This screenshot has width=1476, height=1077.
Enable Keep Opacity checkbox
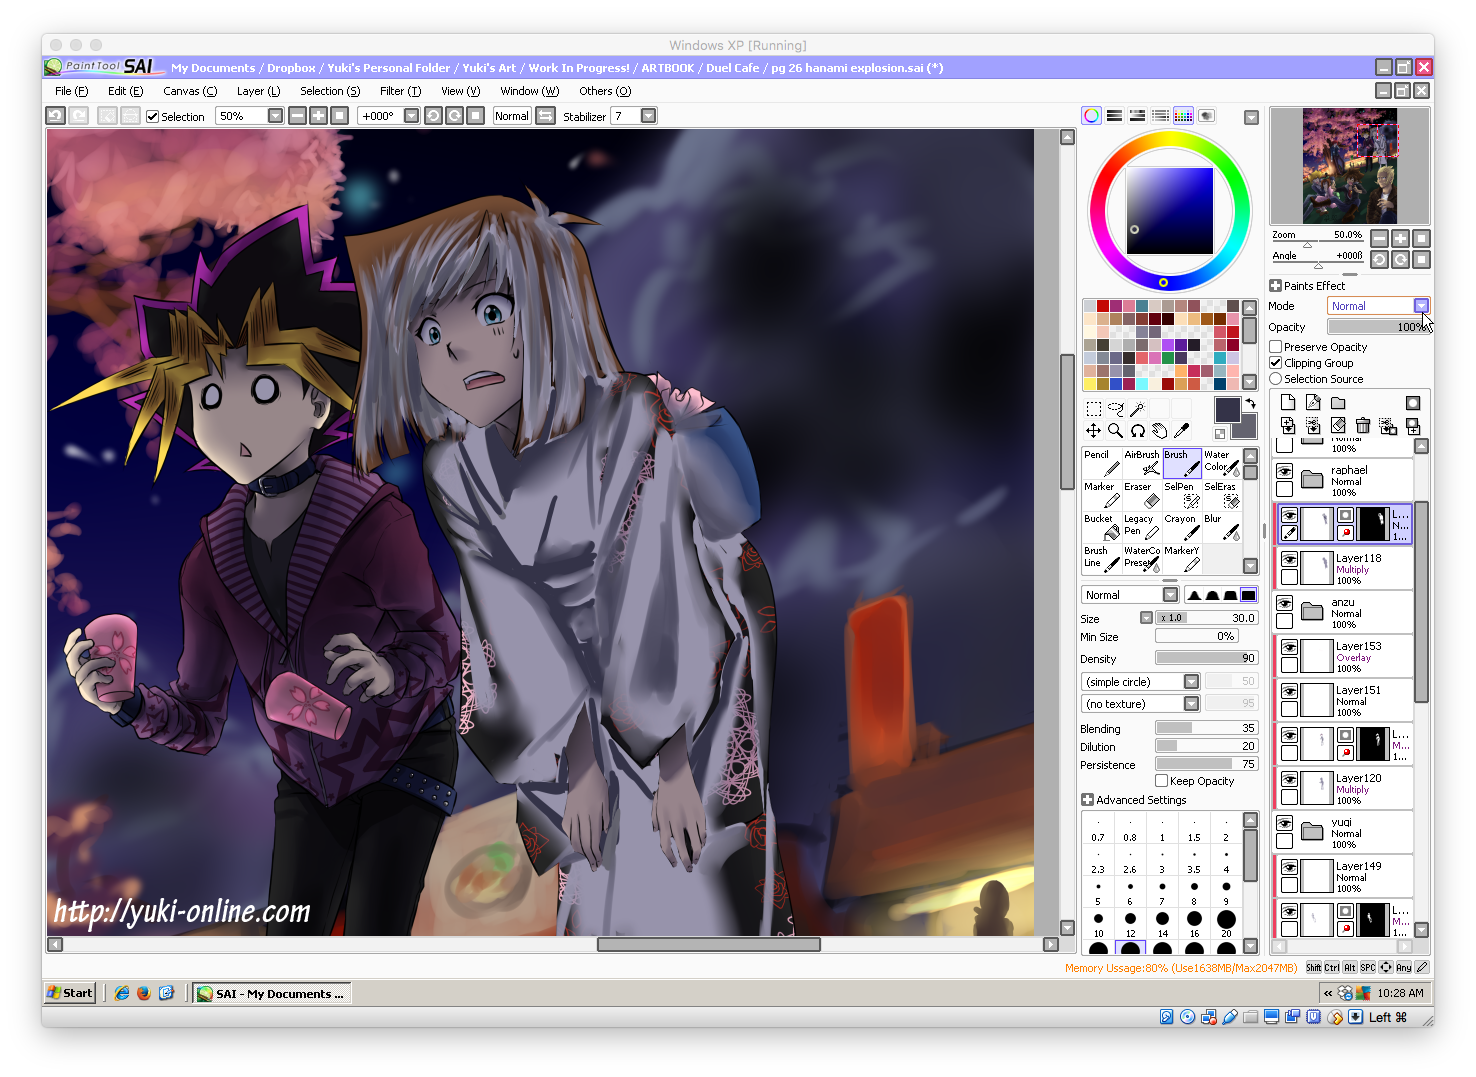(x=1161, y=781)
